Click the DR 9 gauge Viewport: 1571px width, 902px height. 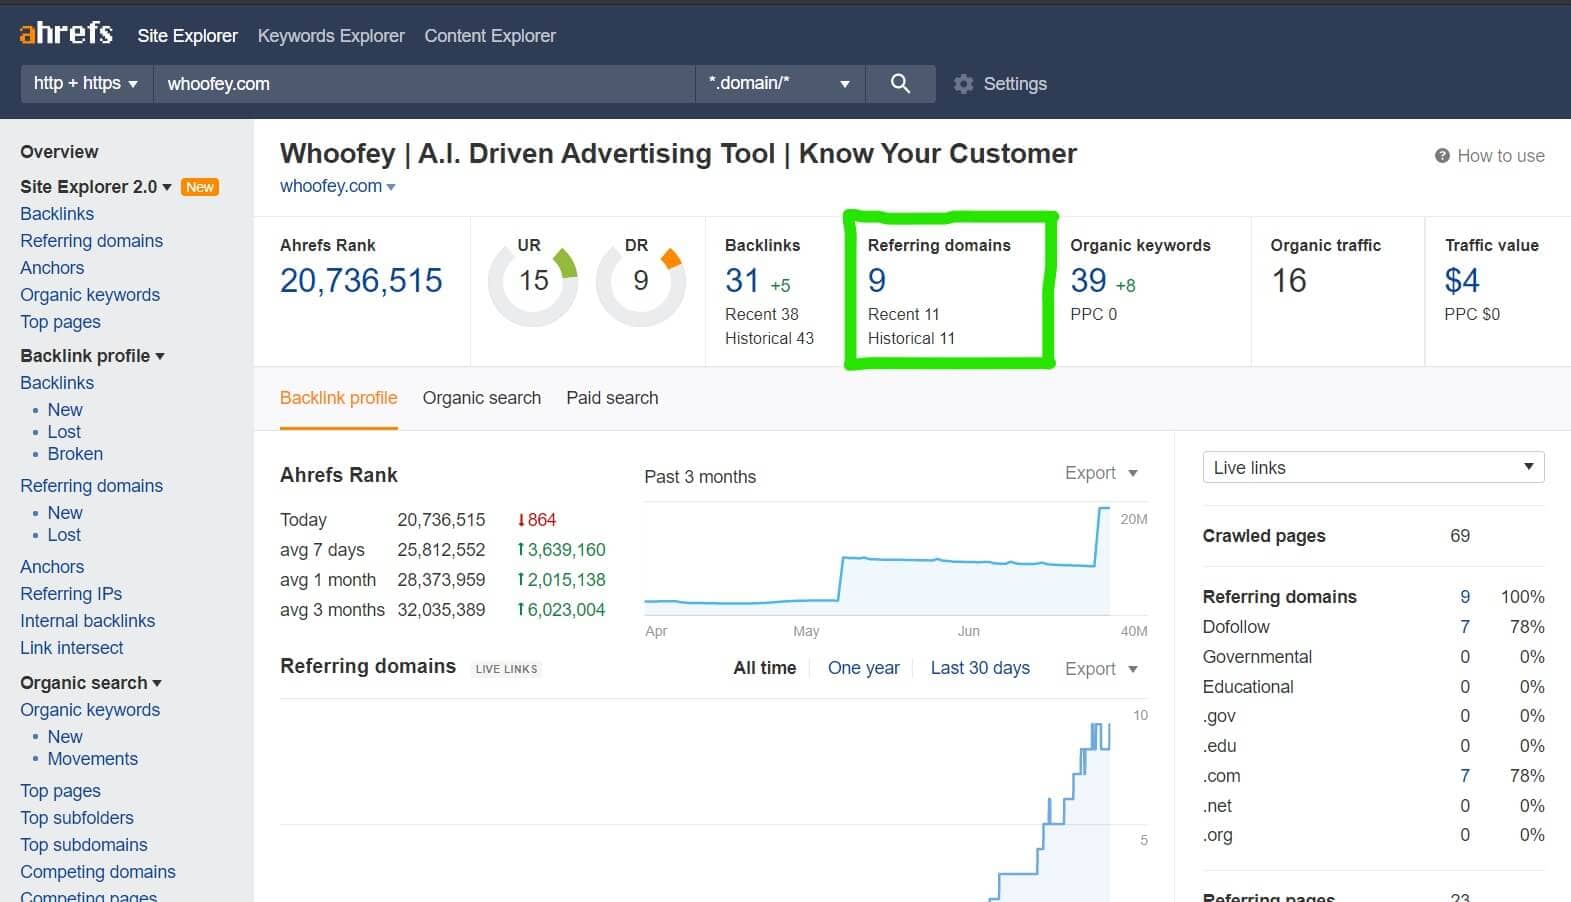coord(640,281)
